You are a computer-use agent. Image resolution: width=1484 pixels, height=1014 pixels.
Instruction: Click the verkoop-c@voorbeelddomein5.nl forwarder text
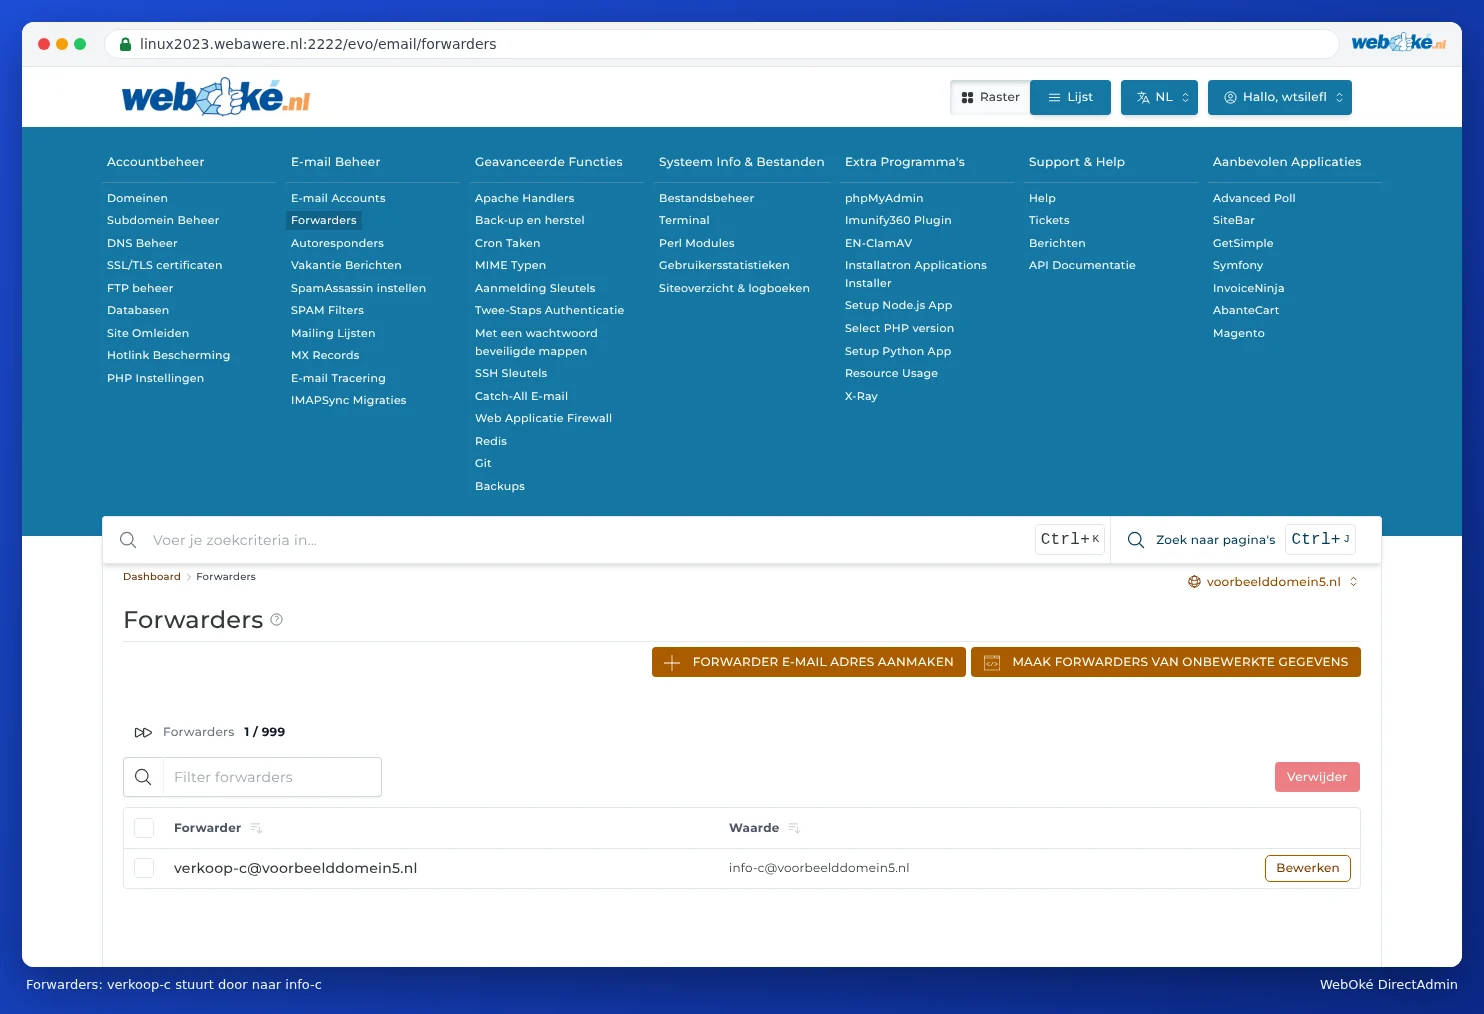coord(296,868)
